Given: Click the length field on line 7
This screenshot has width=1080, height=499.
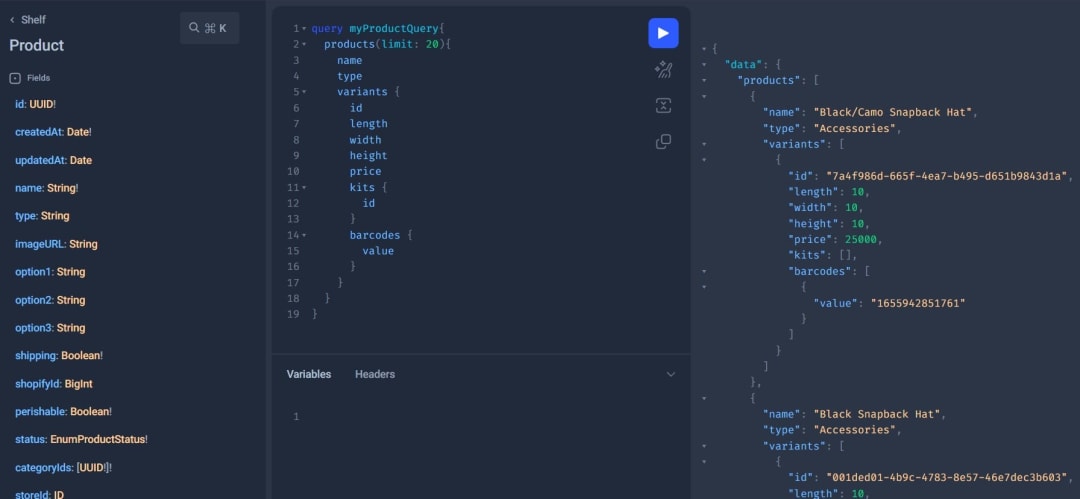Looking at the screenshot, I should click(368, 124).
